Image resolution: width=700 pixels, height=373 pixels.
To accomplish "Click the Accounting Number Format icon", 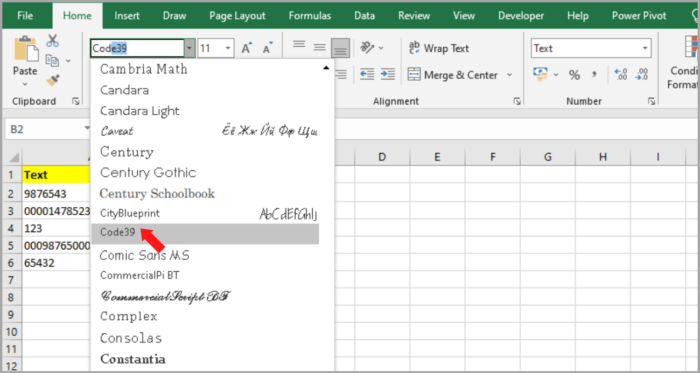I will pos(541,74).
